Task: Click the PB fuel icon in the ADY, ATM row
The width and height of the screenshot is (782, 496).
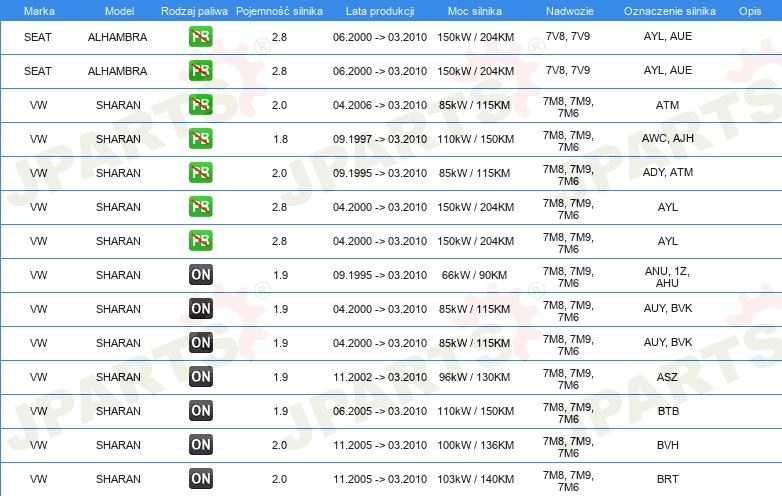Action: (200, 172)
